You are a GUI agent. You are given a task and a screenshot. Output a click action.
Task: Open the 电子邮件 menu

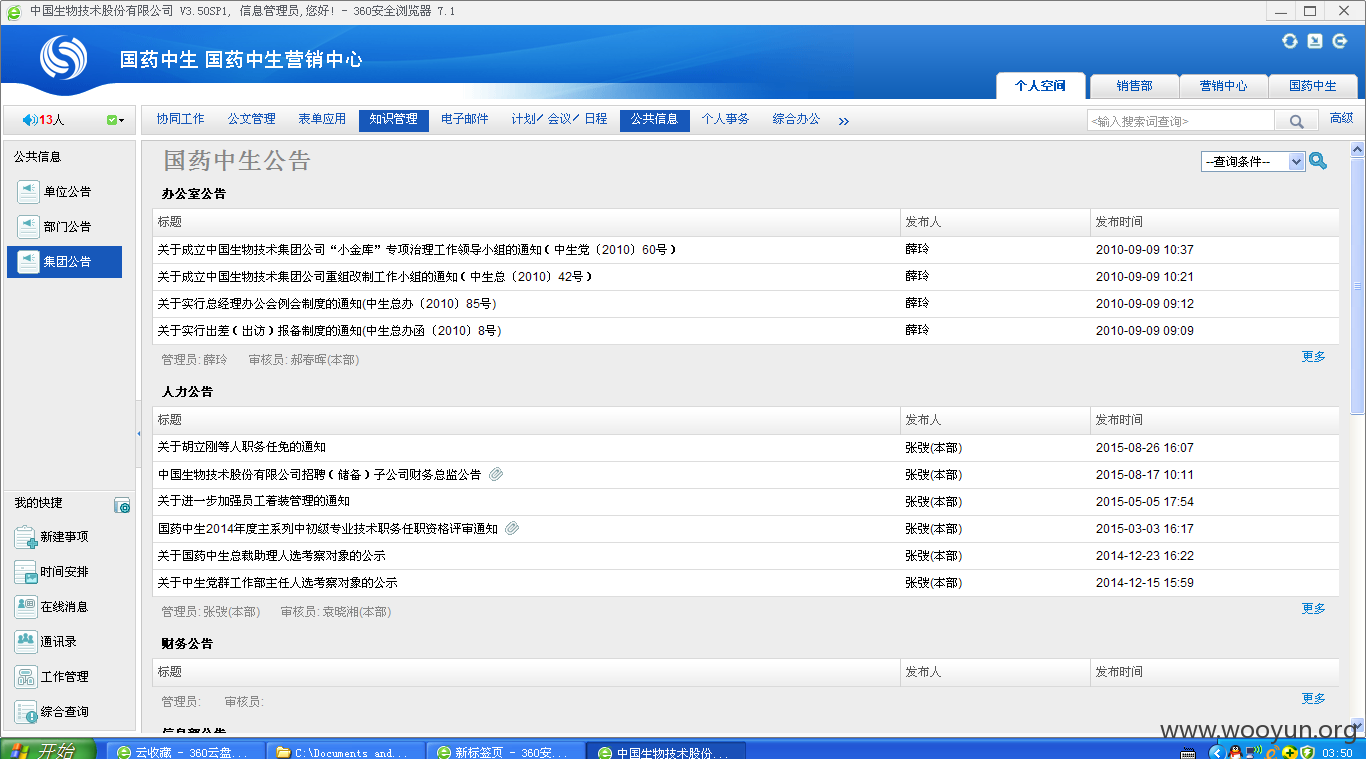point(465,119)
